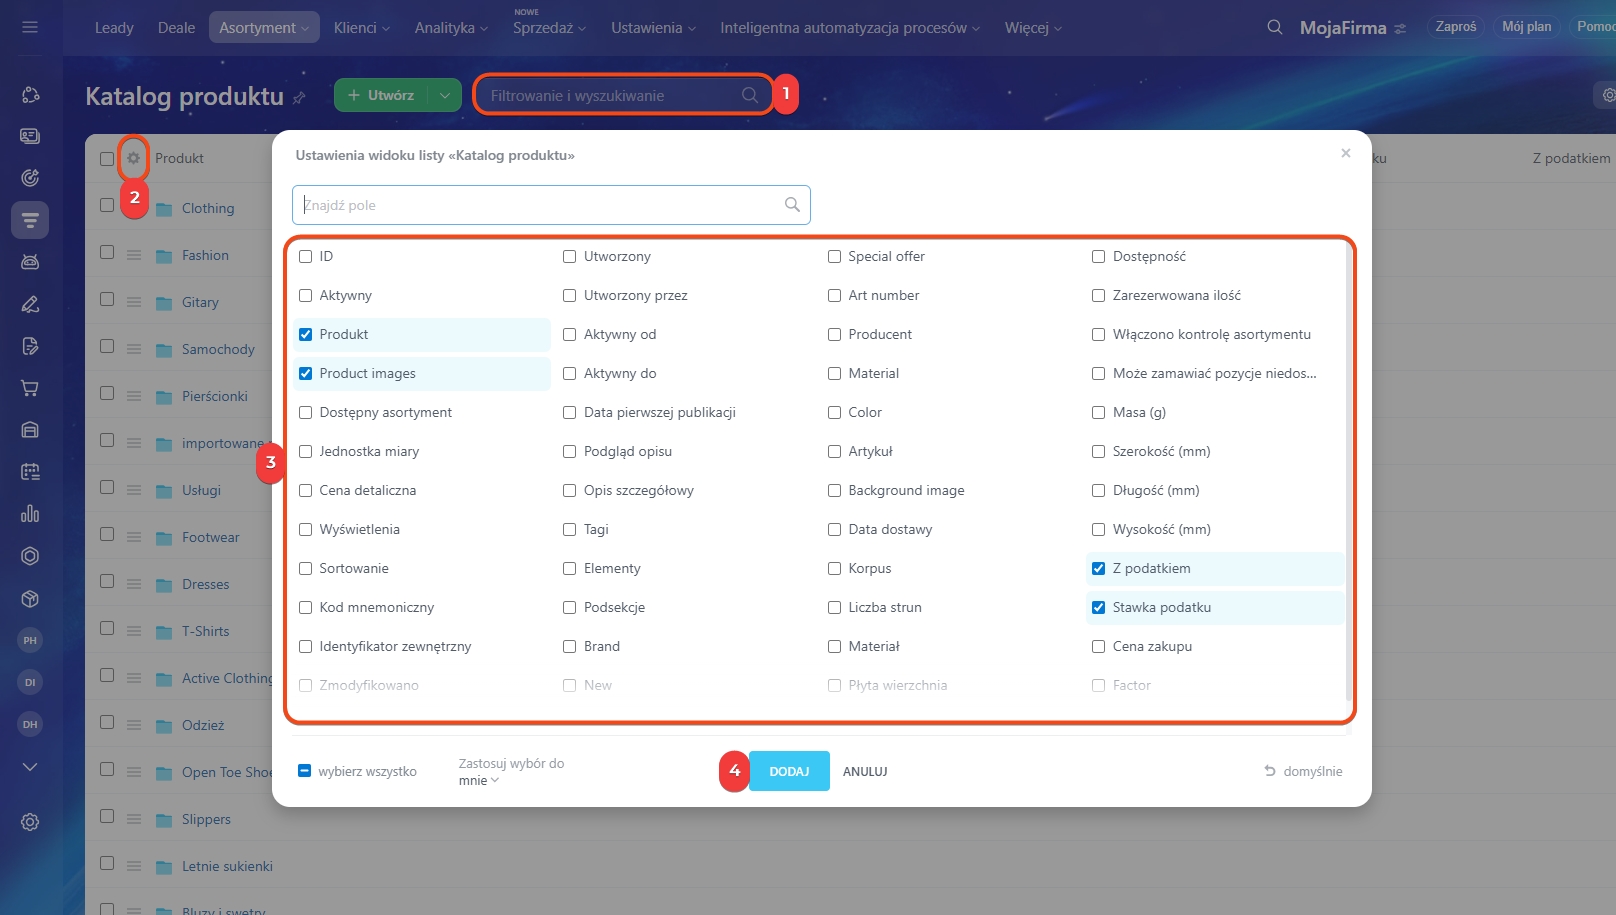
Task: Click the settings gear in left sidebar
Action: [30, 822]
